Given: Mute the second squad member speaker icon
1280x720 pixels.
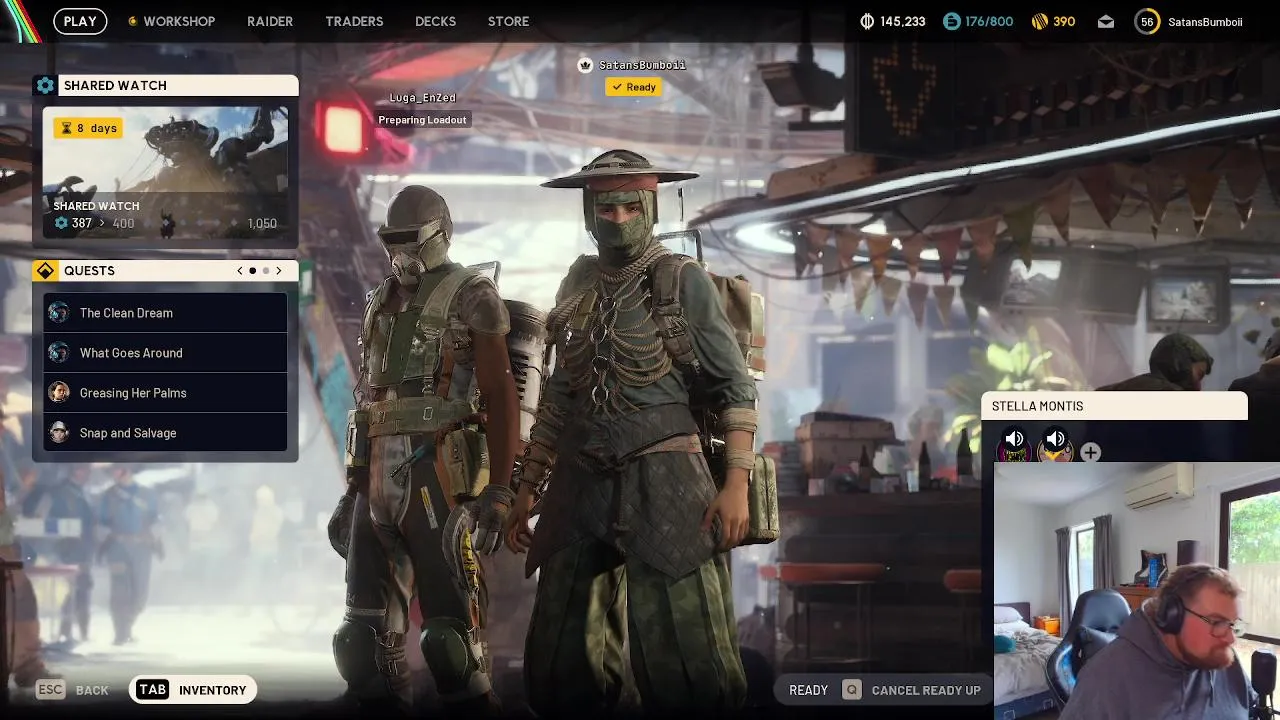Looking at the screenshot, I should pyautogui.click(x=1055, y=439).
